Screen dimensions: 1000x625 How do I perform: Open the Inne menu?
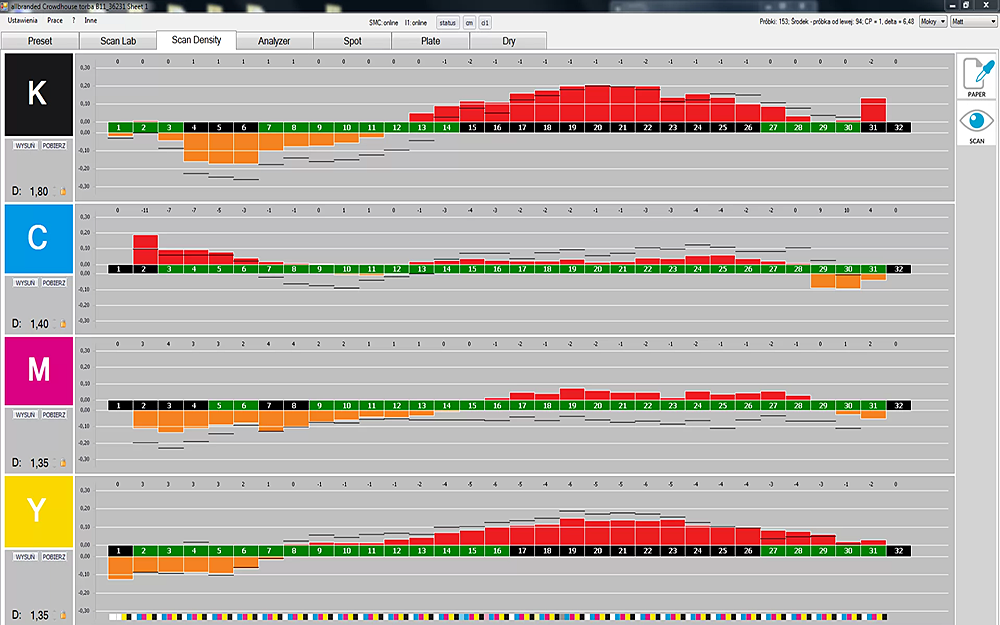(x=91, y=20)
